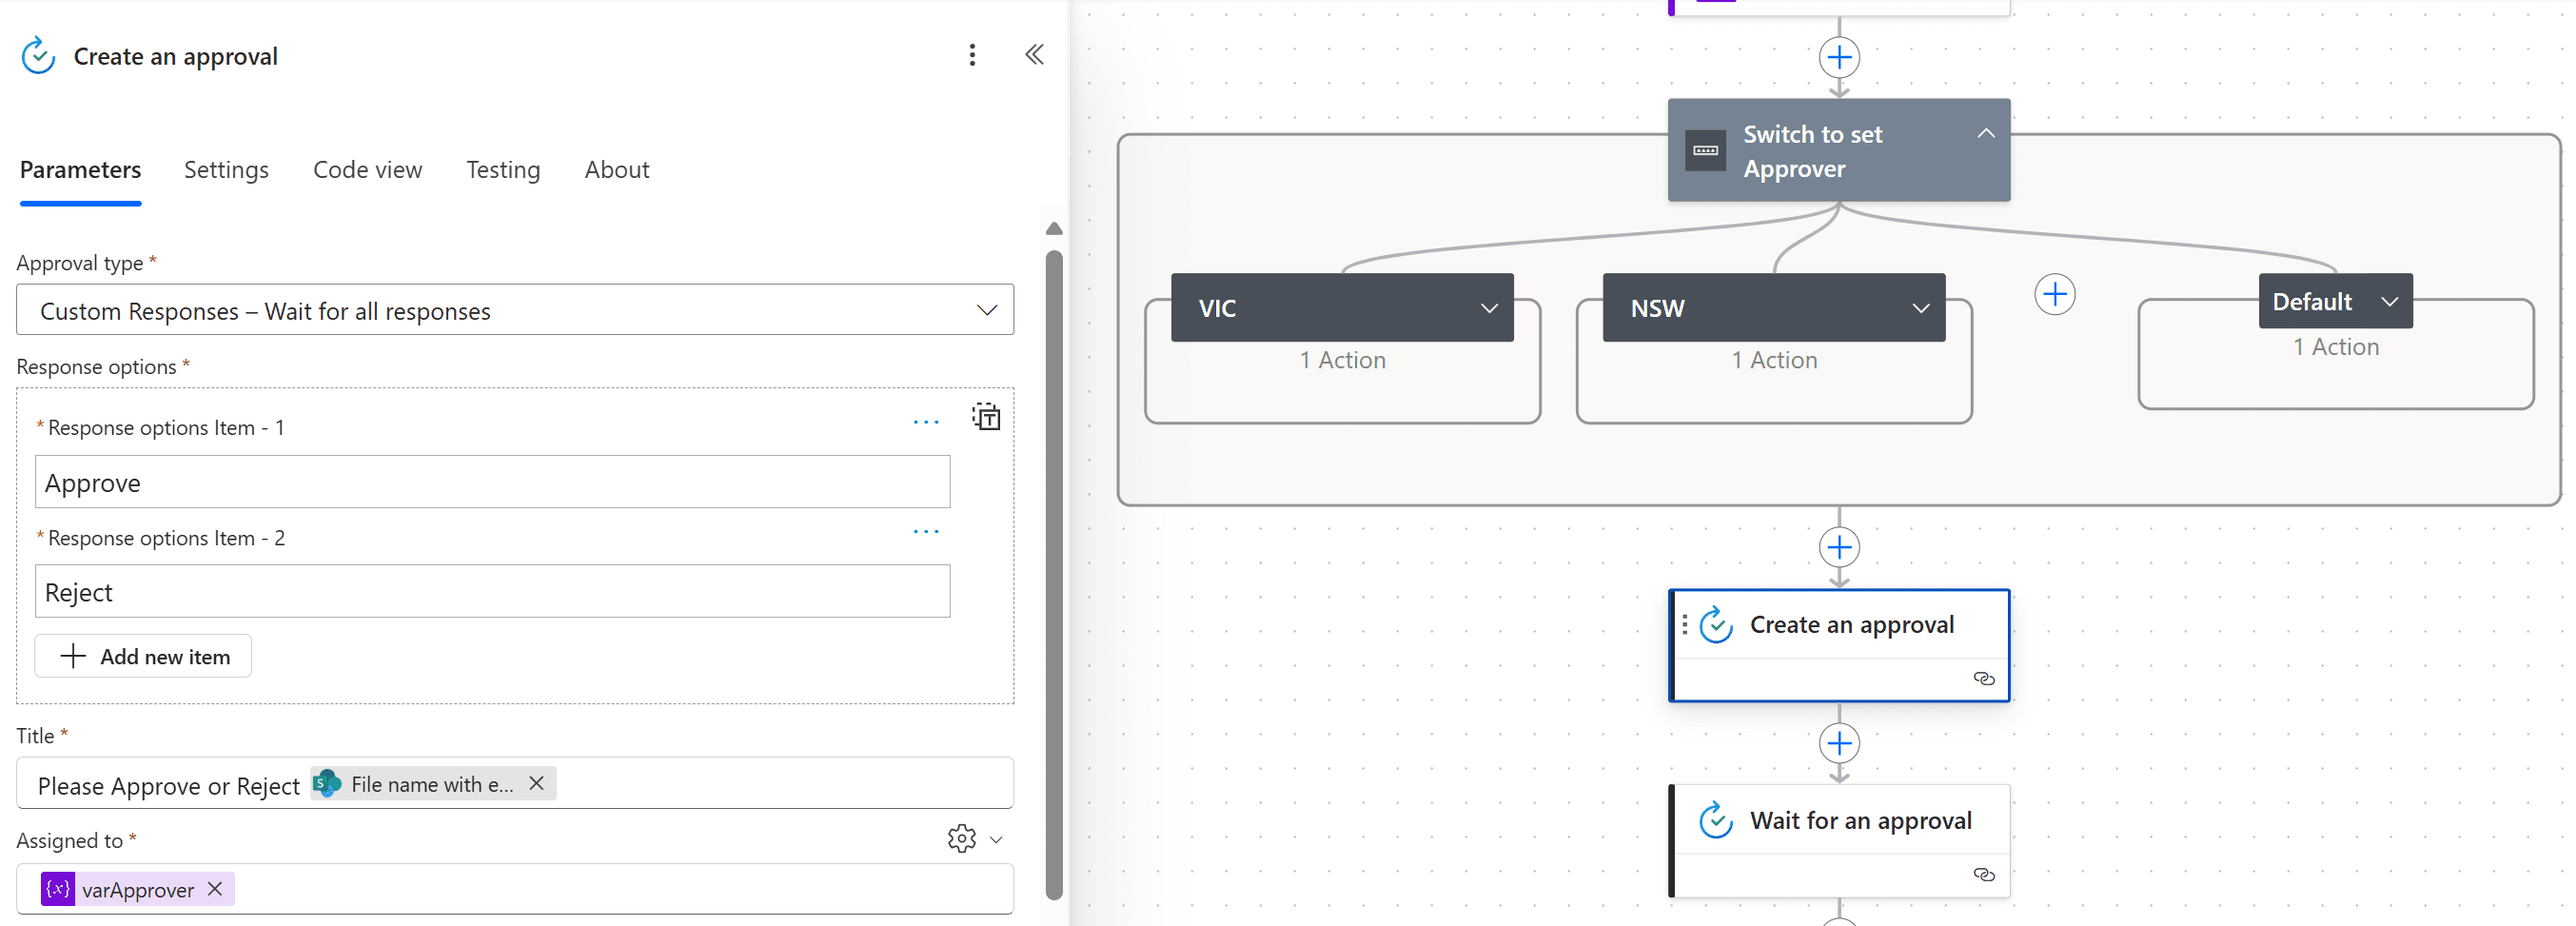Image resolution: width=2576 pixels, height=926 pixels.
Task: Open the Approval type dropdown
Action: click(987, 310)
